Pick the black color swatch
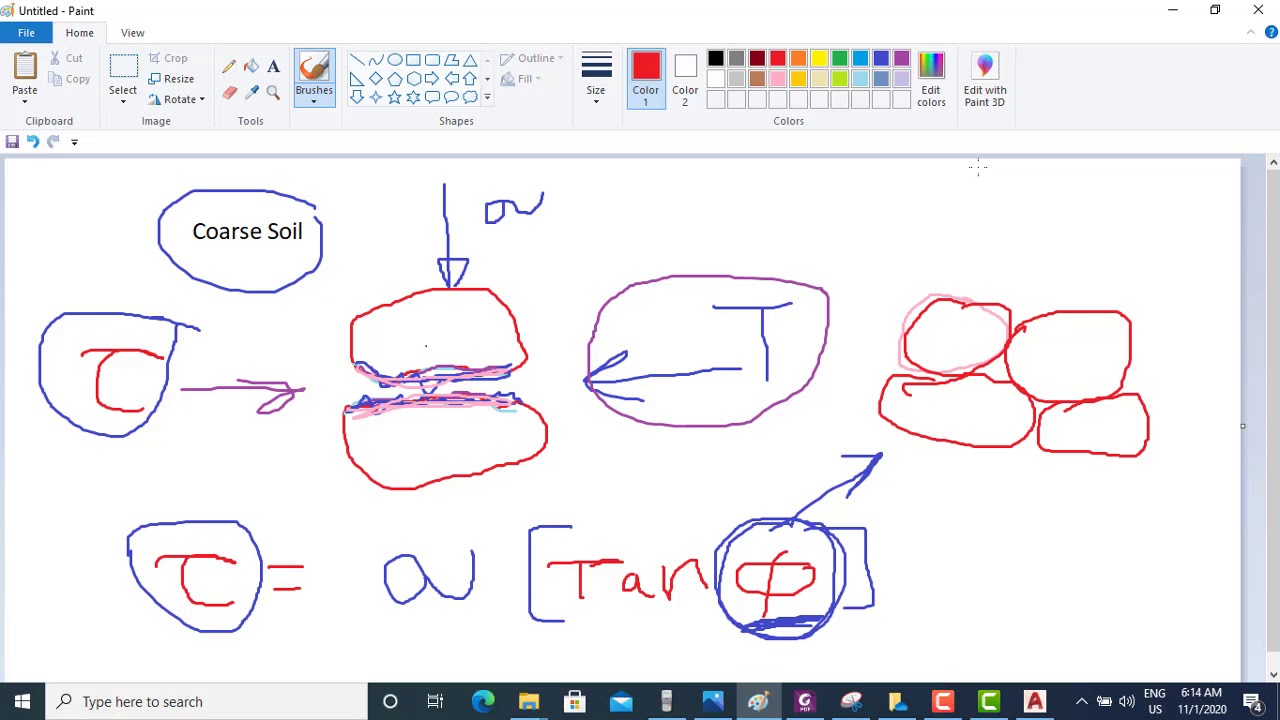The width and height of the screenshot is (1280, 720). (716, 59)
